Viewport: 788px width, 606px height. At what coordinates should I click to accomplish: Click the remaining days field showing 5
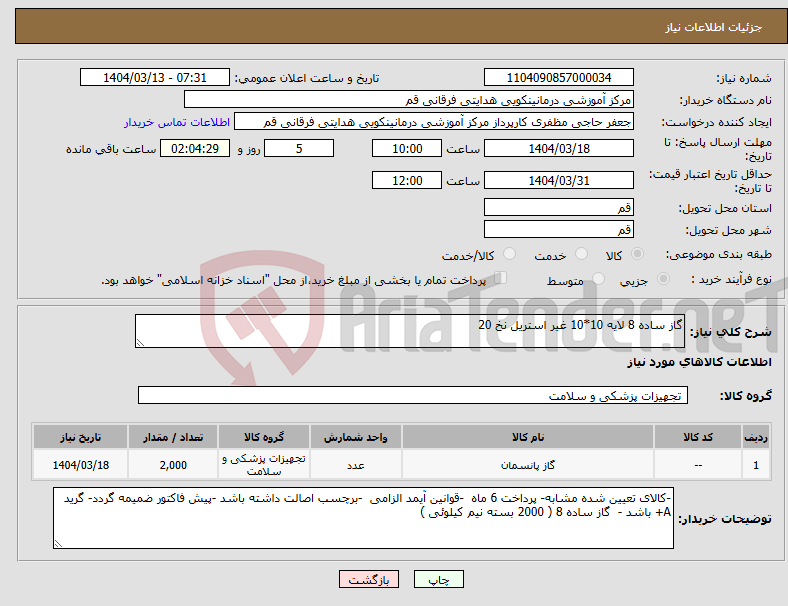click(x=299, y=148)
